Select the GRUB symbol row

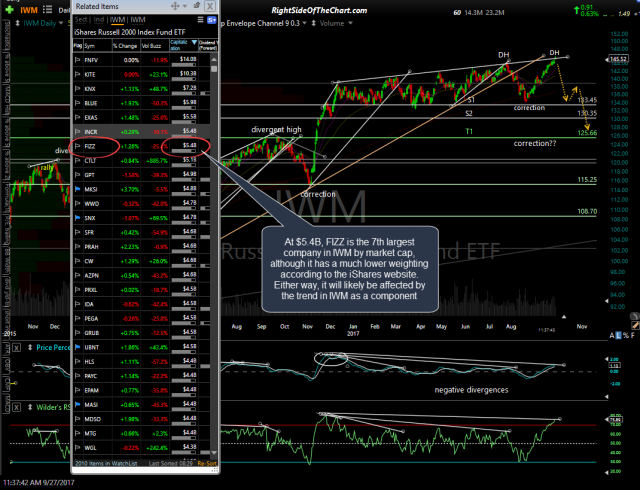coord(142,333)
